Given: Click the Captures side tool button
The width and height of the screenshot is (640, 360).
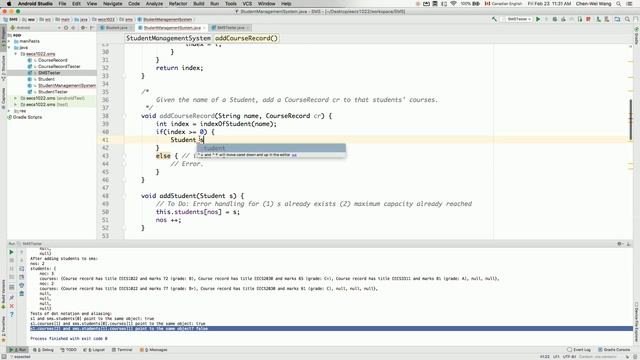Looking at the screenshot, I should pyautogui.click(x=3, y=97).
